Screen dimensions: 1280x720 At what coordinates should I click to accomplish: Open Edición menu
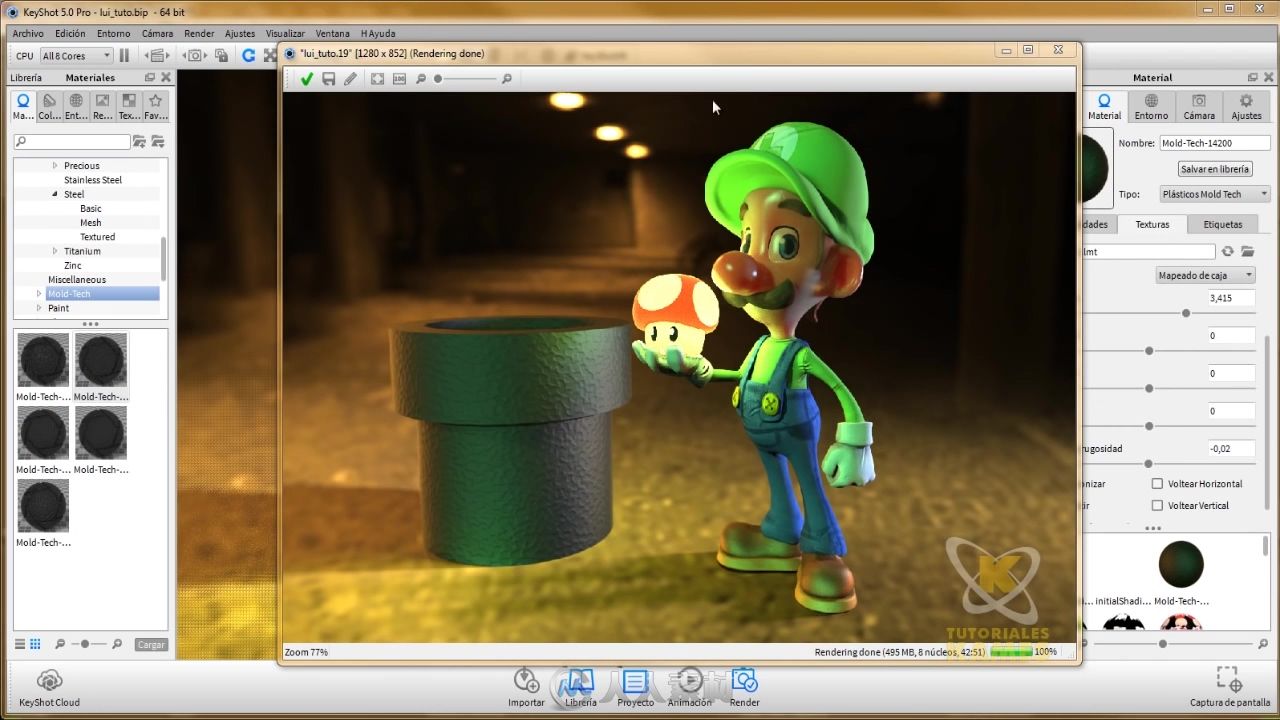pyautogui.click(x=70, y=33)
